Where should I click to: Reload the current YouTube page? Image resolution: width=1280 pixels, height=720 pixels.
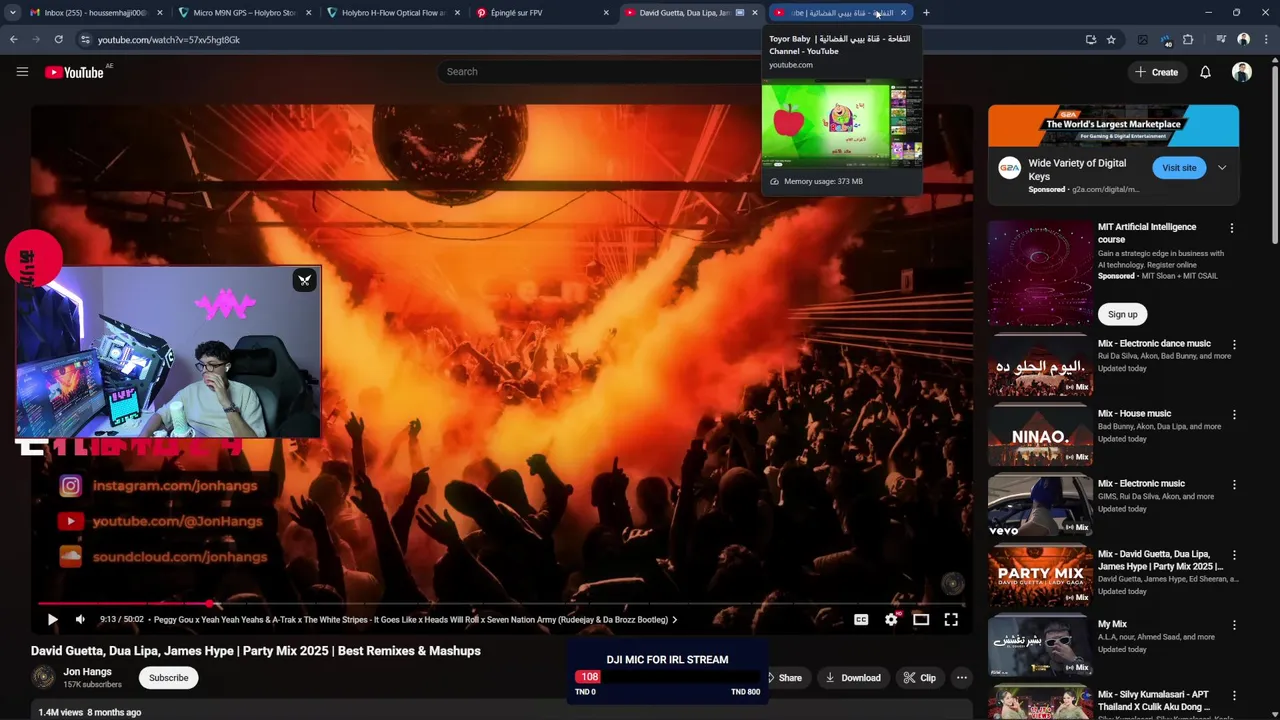(59, 40)
